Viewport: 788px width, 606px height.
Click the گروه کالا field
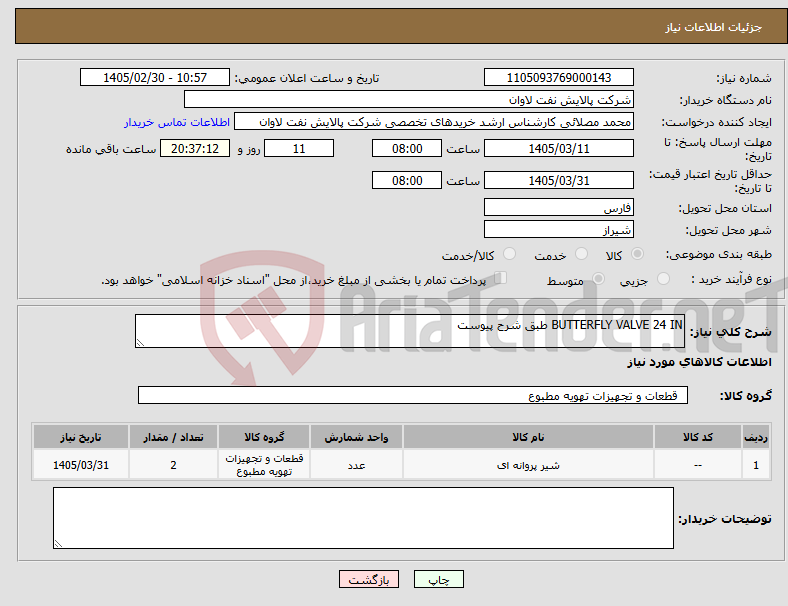[413, 395]
